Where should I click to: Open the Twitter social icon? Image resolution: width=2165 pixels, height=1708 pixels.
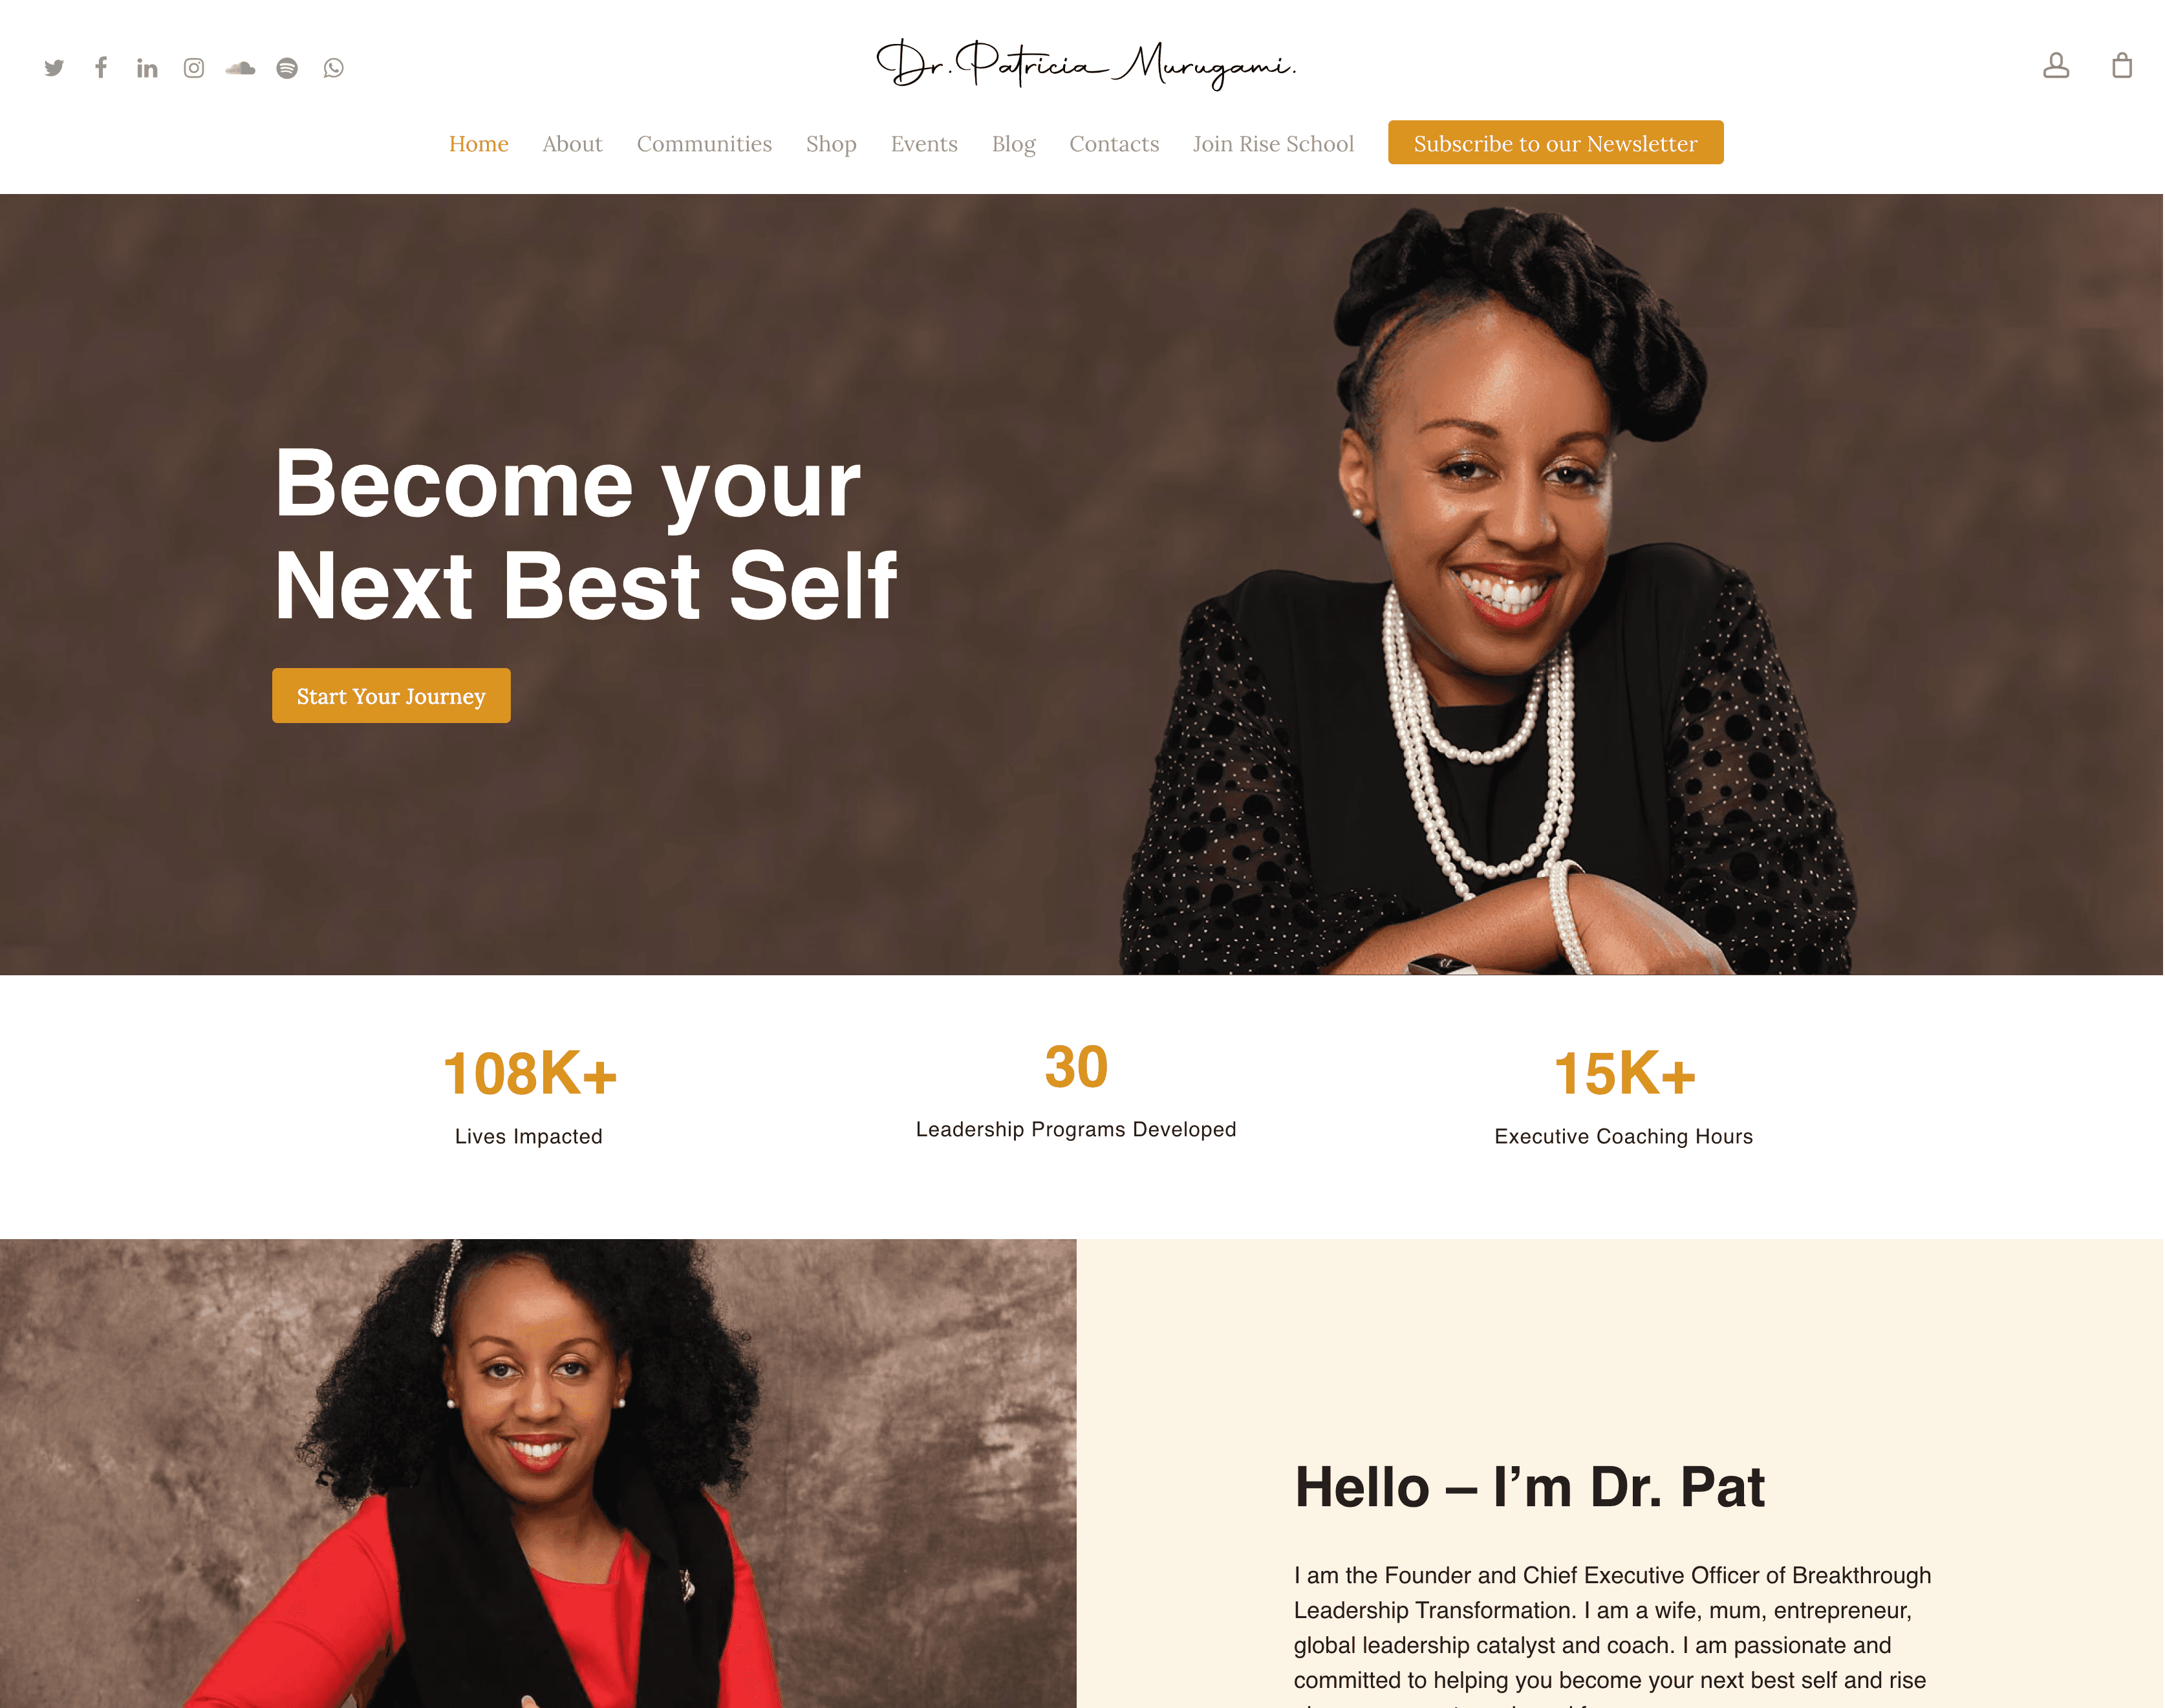54,67
